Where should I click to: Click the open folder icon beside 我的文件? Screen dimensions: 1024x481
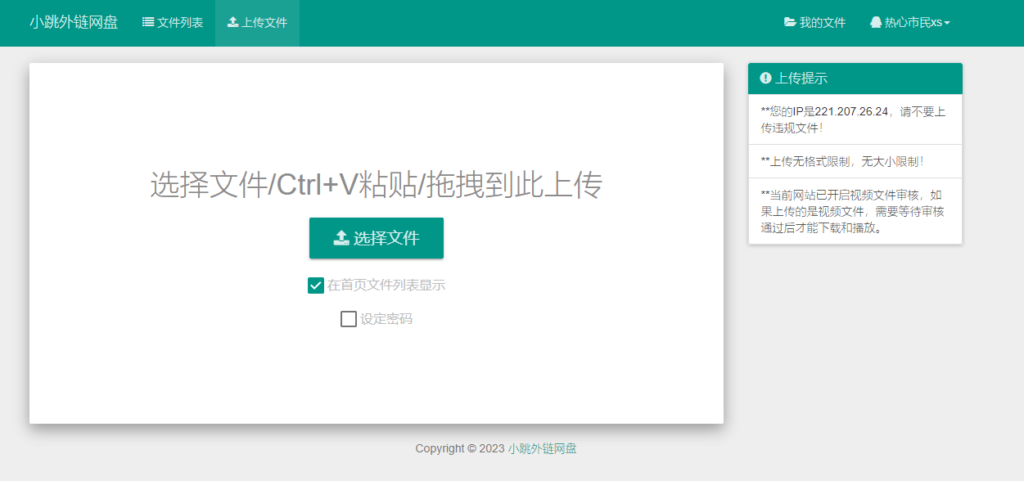click(790, 22)
